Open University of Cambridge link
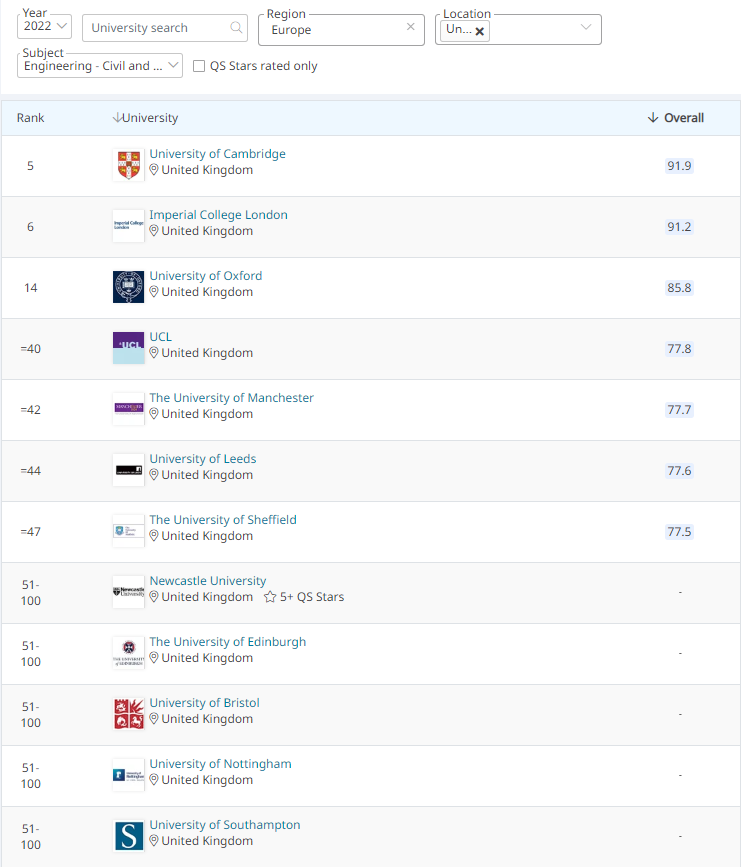This screenshot has width=741, height=867. (217, 154)
